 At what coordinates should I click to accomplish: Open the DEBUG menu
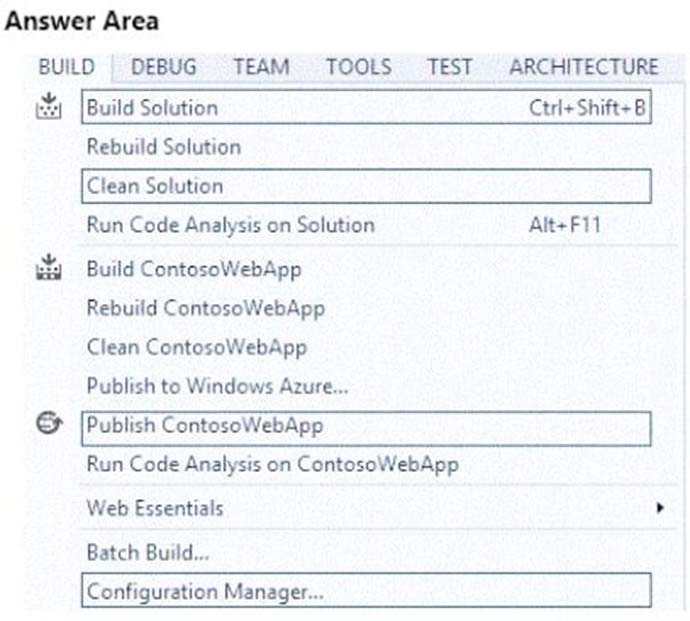164,67
